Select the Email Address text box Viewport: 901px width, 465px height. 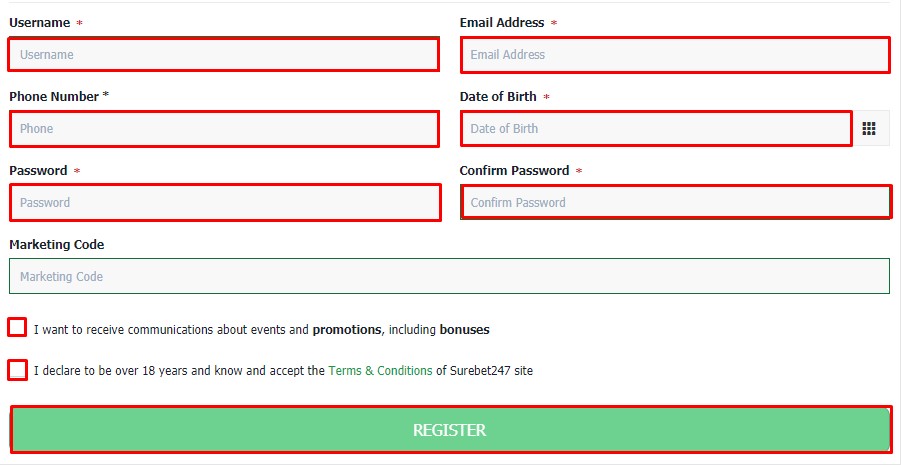point(675,55)
